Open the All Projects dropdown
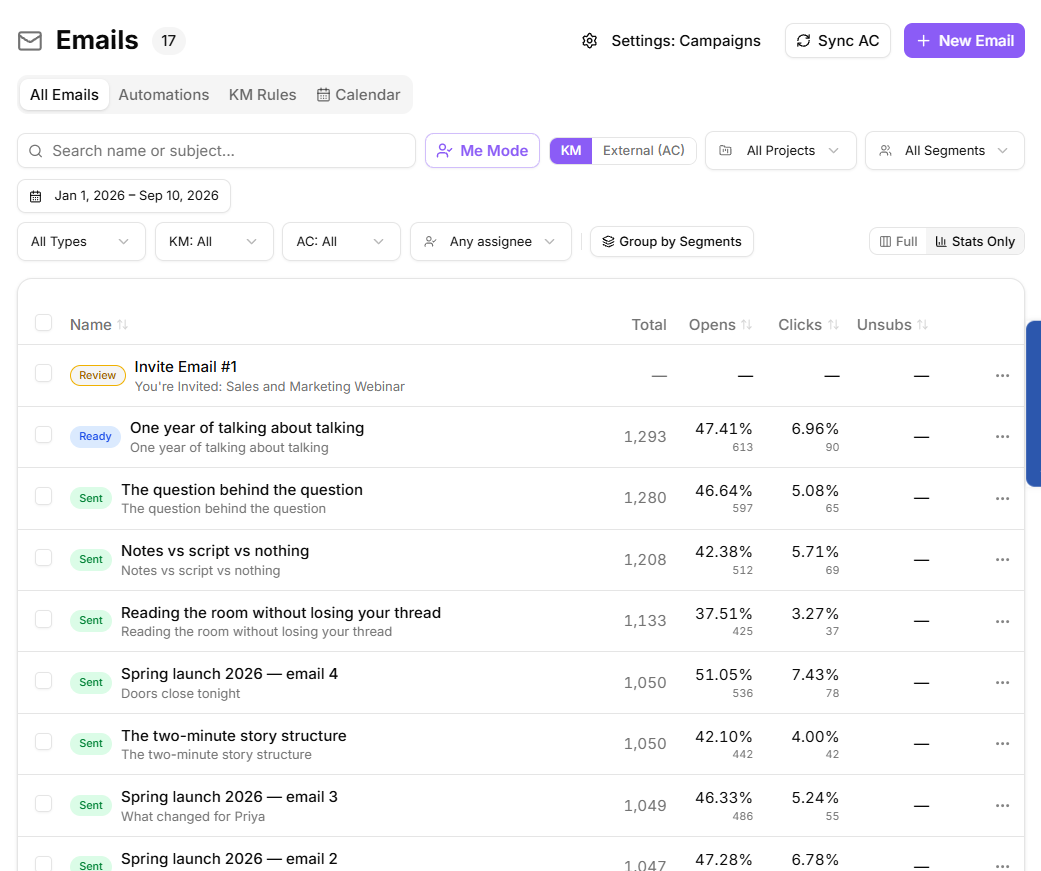The image size is (1041, 871). click(781, 151)
